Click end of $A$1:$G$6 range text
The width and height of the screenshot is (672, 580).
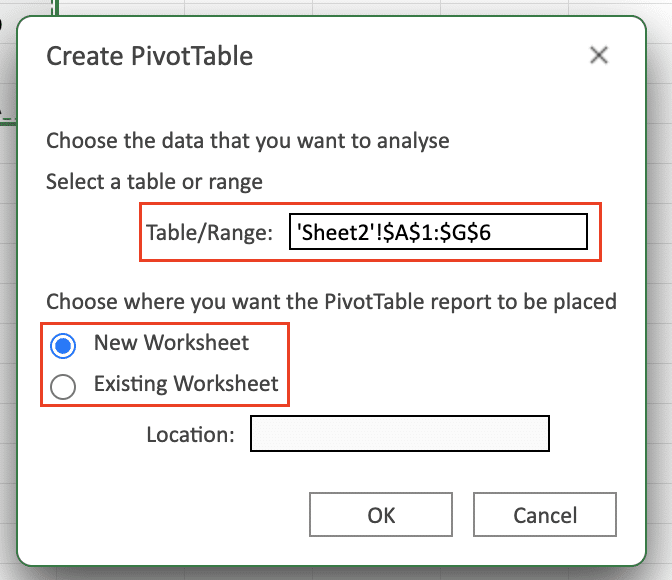[490, 232]
